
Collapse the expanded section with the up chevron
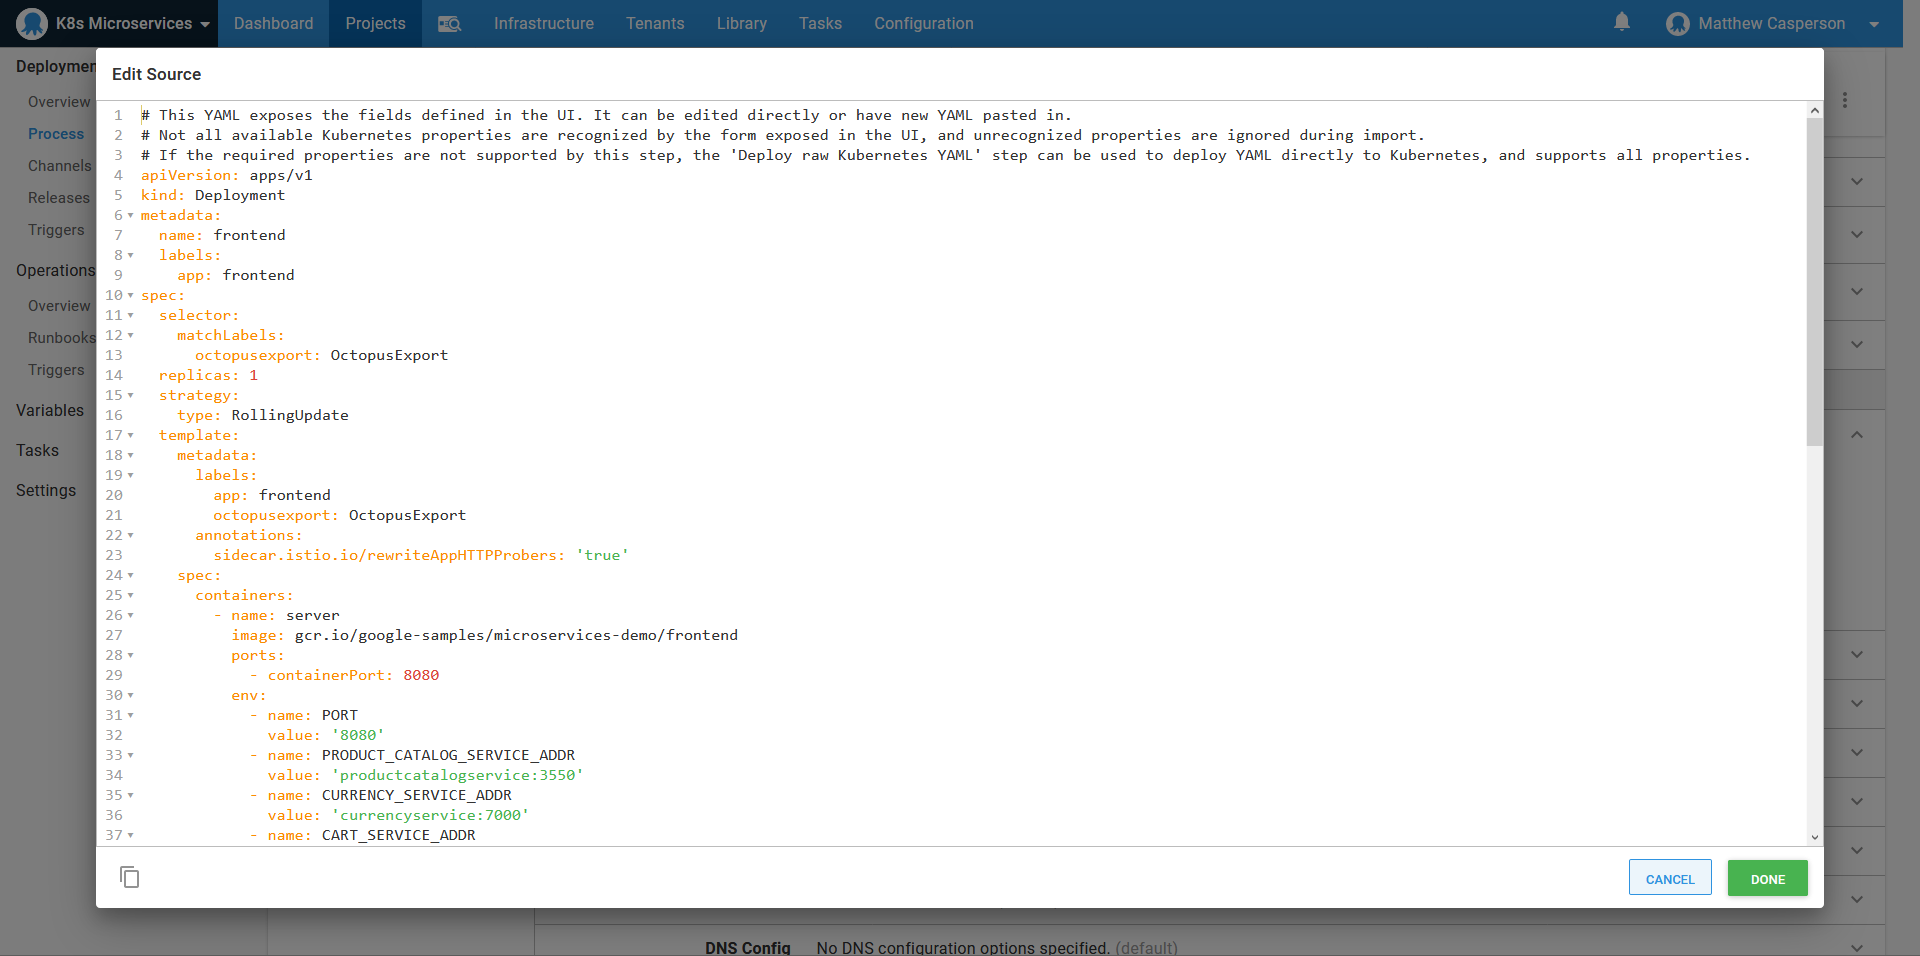(x=1856, y=435)
